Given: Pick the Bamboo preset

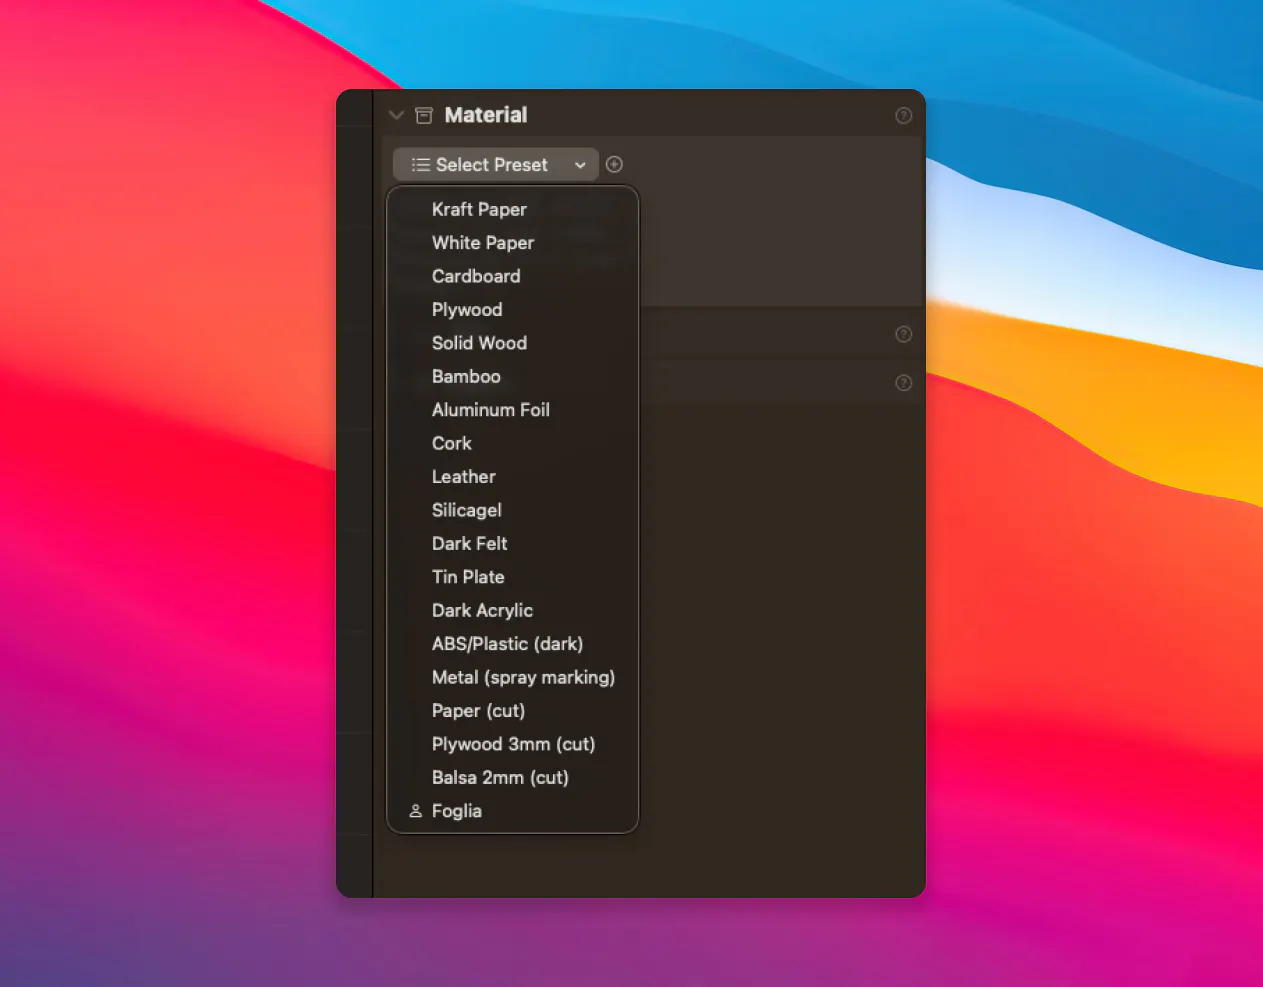Looking at the screenshot, I should tap(512, 376).
